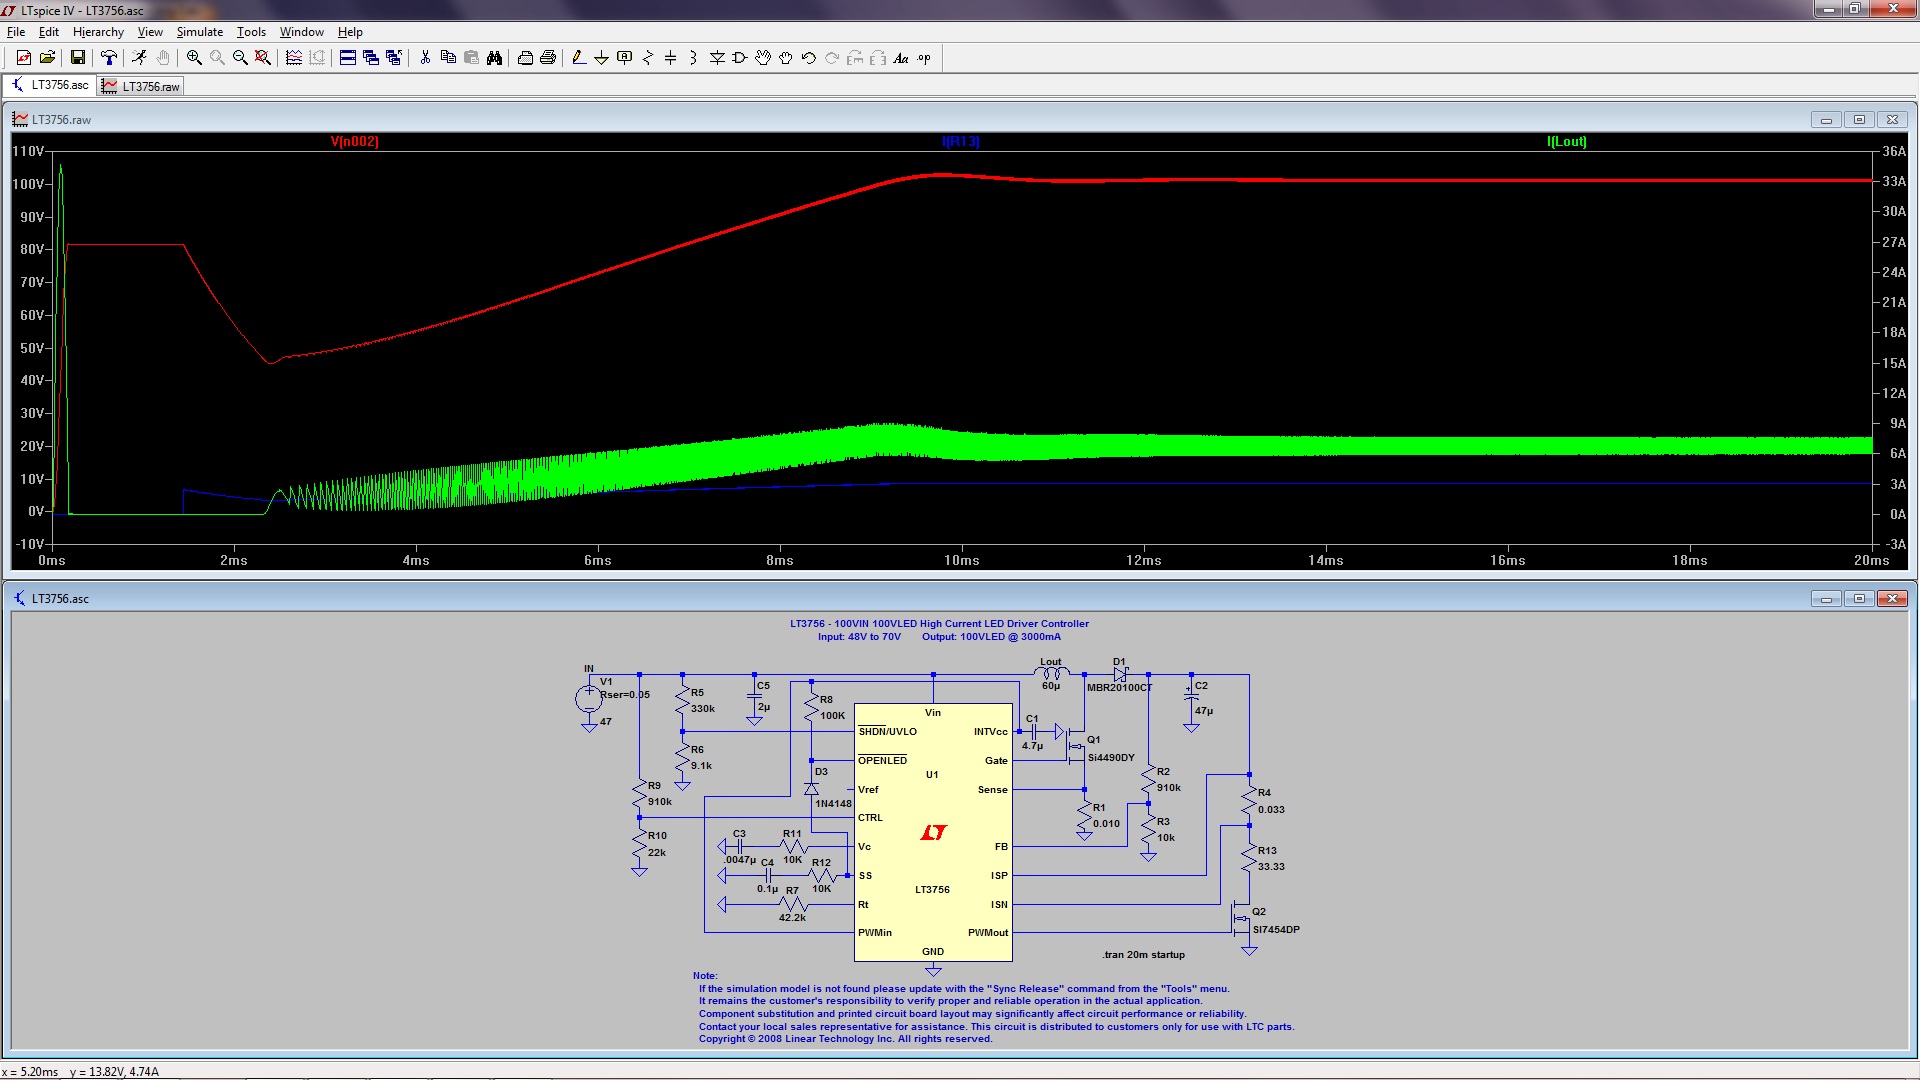This screenshot has width=1920, height=1080.
Task: Click the Print Setup icon
Action: (x=525, y=58)
